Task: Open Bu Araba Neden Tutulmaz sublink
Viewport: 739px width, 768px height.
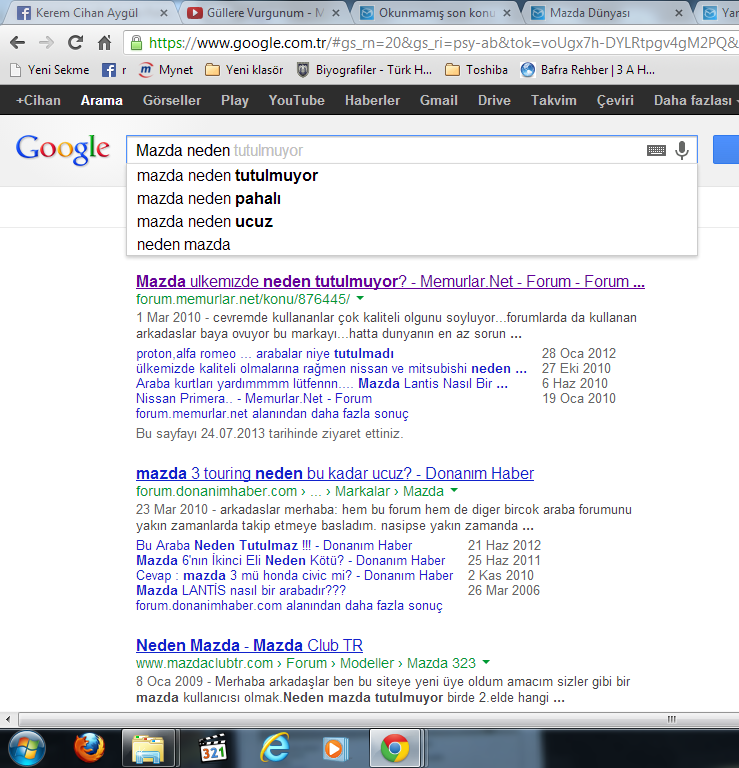Action: point(274,546)
